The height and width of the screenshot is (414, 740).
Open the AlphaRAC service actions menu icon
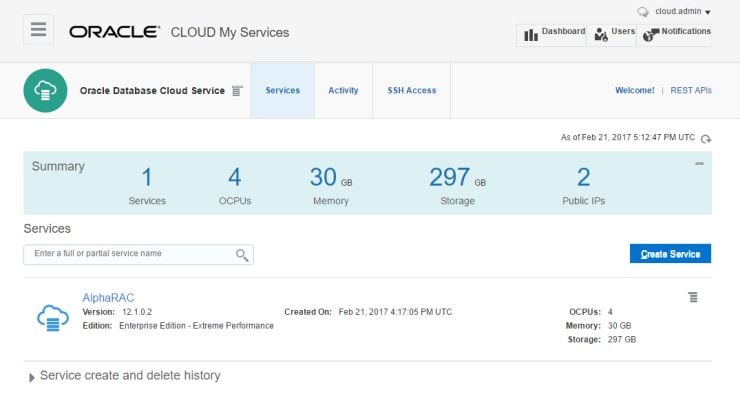(693, 297)
